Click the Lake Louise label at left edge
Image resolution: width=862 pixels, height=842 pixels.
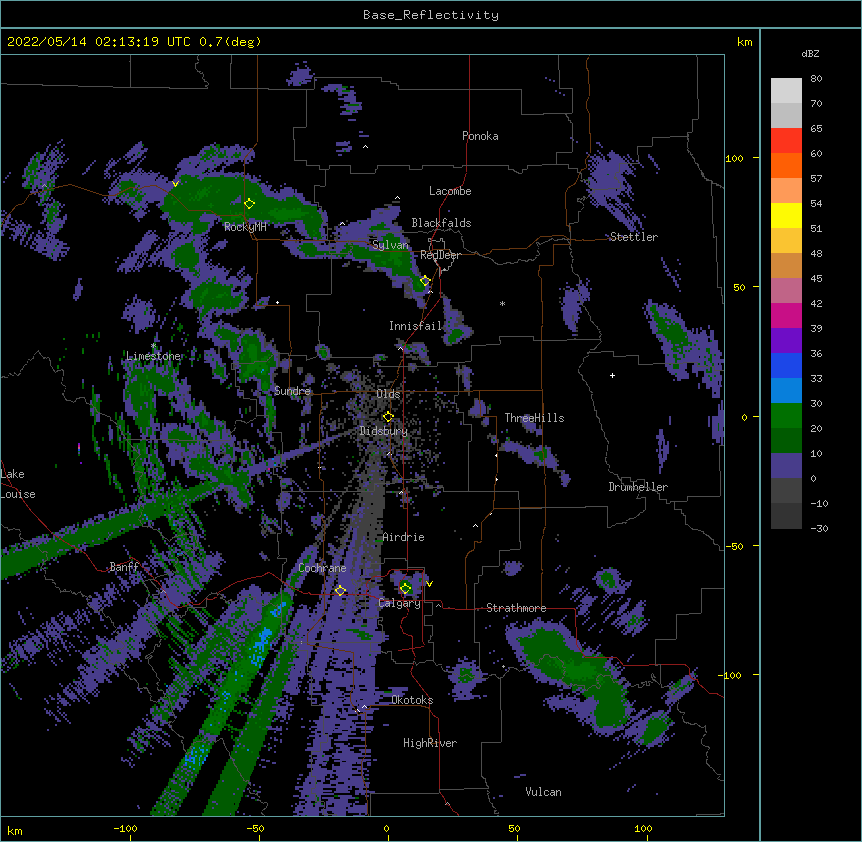[18, 484]
